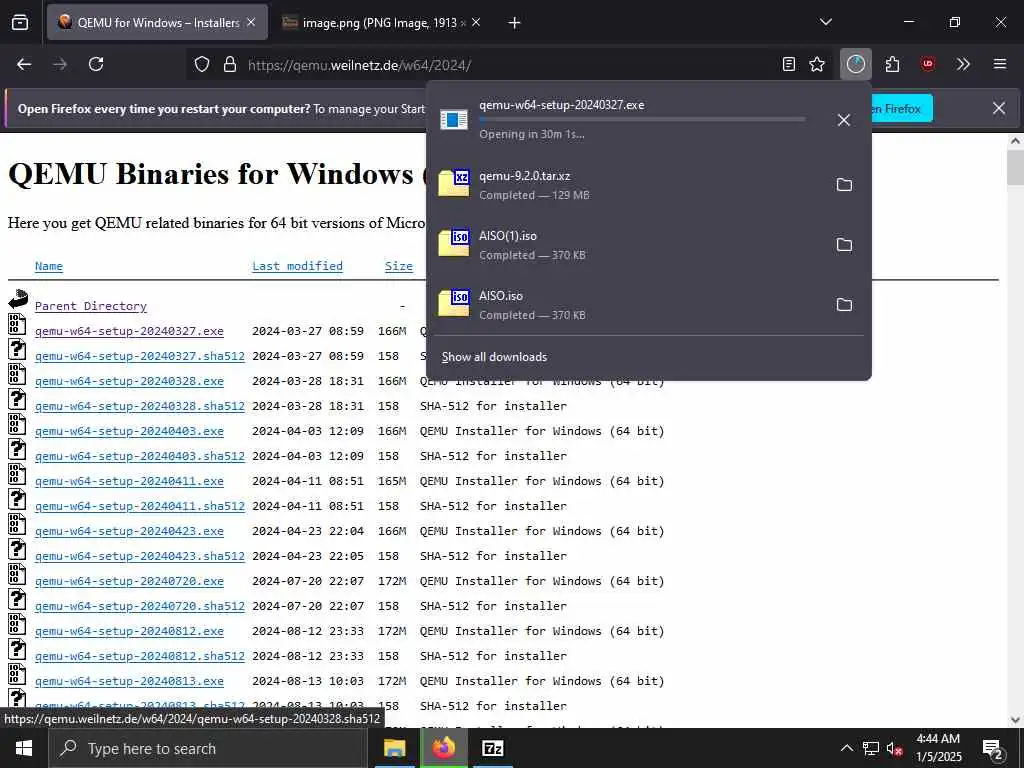The image size is (1024, 768).
Task: Click unknown file icon beside qemu-w64-setup-20240411.sha512
Action: 18,499
